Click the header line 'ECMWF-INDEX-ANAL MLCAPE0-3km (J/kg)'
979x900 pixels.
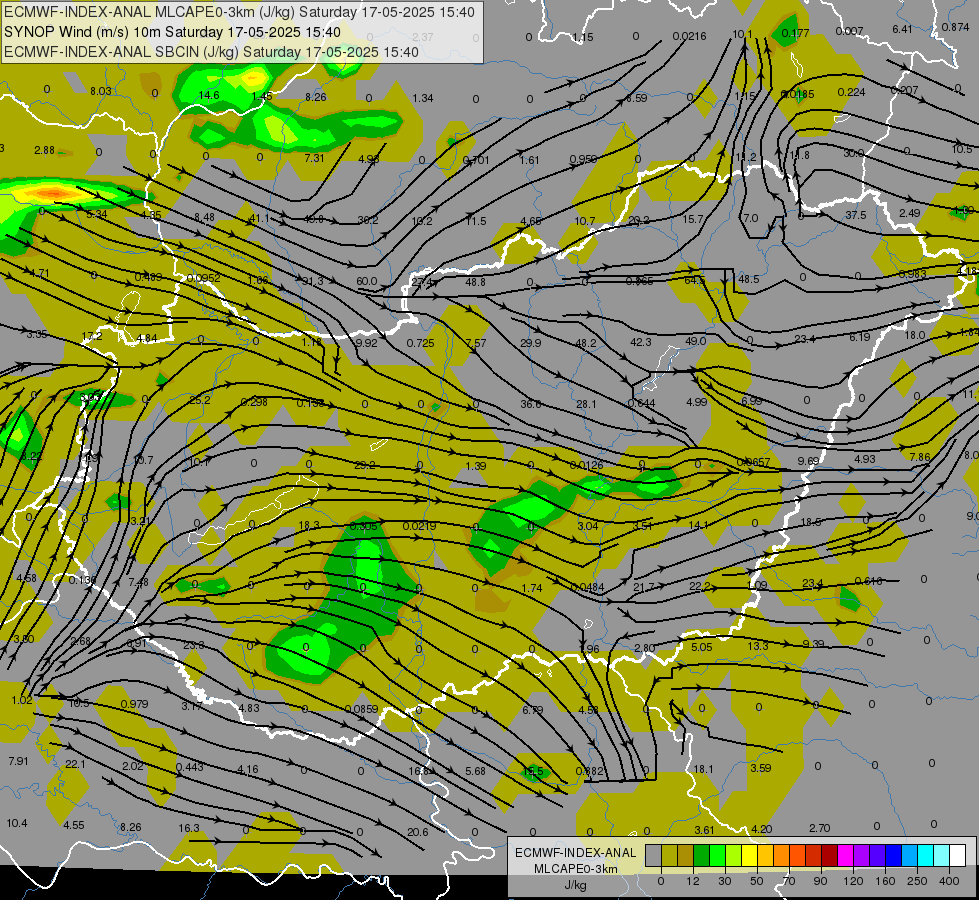[x=239, y=12]
